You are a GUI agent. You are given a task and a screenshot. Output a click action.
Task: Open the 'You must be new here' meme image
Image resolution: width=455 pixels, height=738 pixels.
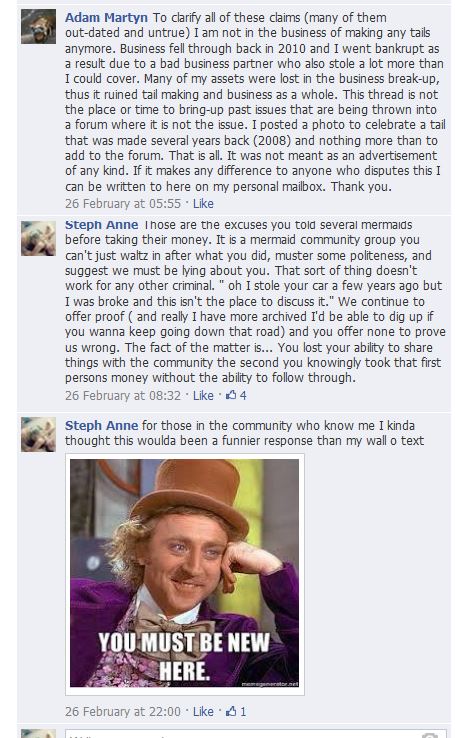[184, 574]
